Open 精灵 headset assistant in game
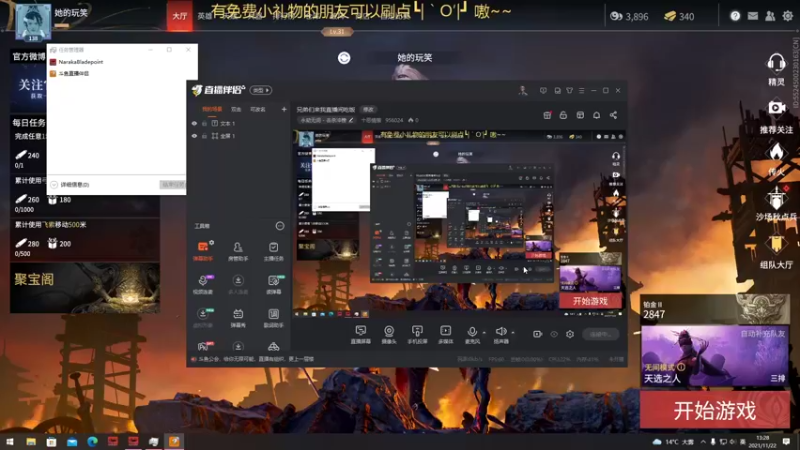The width and height of the screenshot is (800, 450). click(776, 70)
